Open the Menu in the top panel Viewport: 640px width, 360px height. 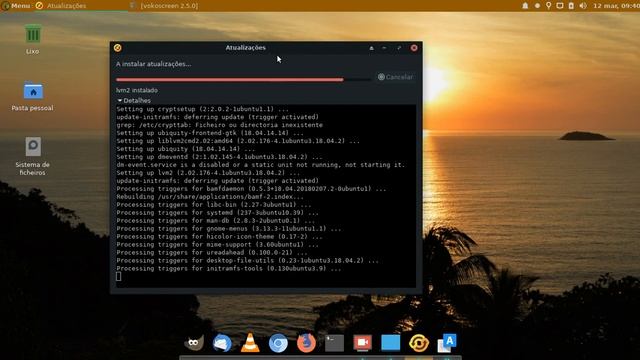[x=16, y=6]
